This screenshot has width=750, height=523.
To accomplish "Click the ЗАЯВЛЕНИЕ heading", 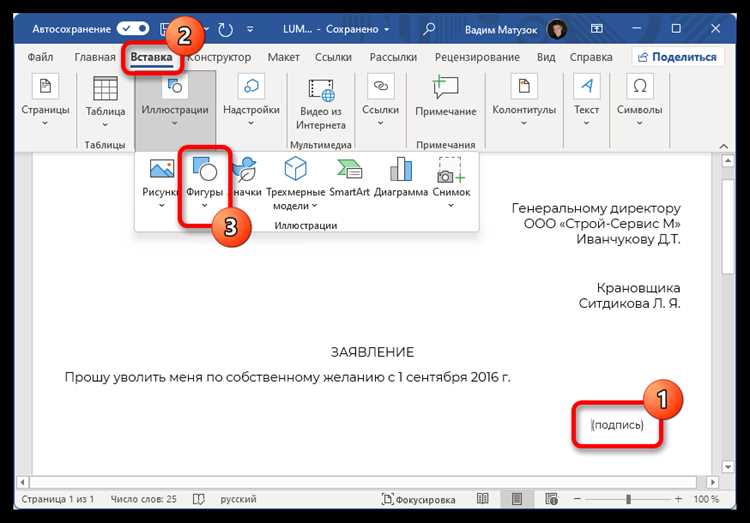I will click(x=373, y=352).
